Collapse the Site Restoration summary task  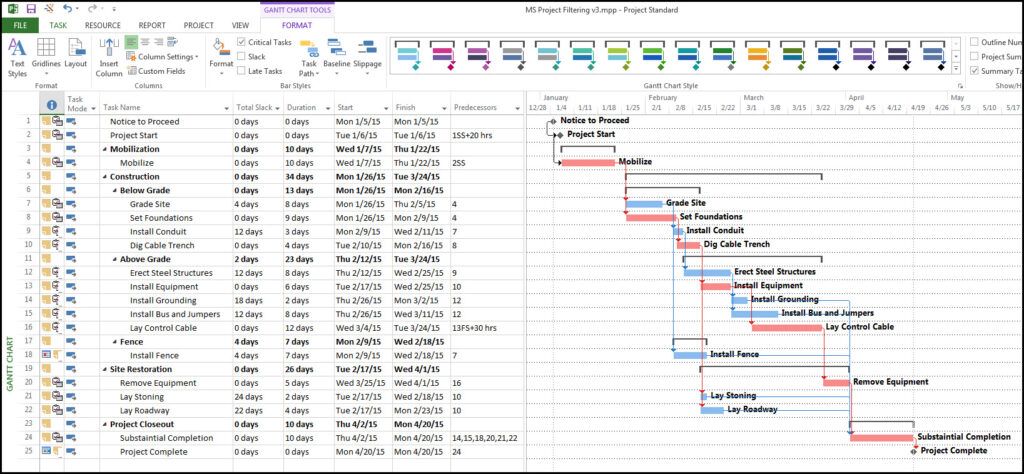(x=105, y=369)
